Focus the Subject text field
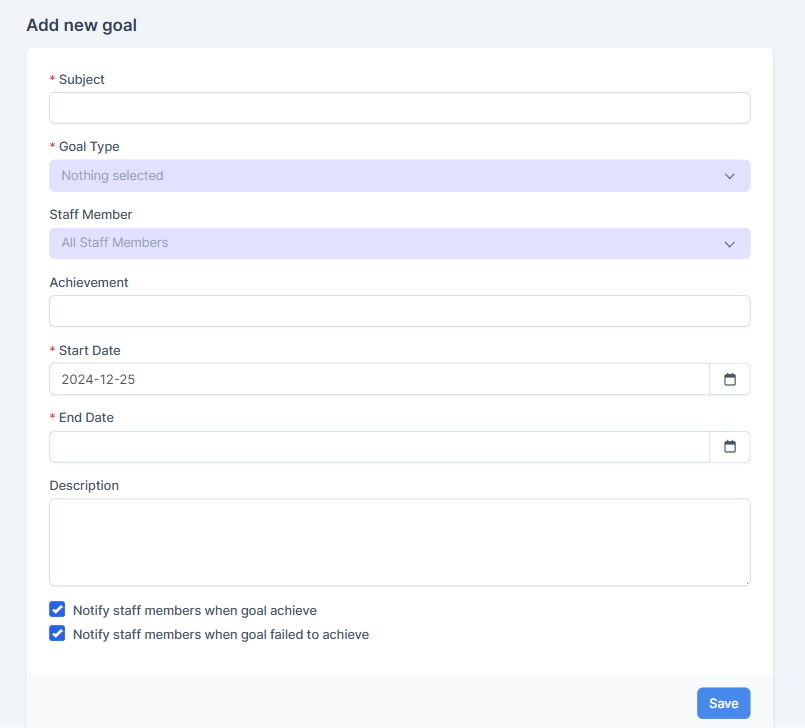Viewport: 805px width, 728px height. 399,108
